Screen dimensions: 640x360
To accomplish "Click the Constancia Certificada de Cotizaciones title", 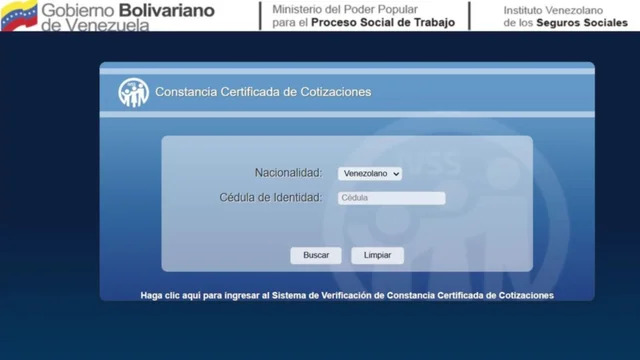I will pyautogui.click(x=263, y=92).
